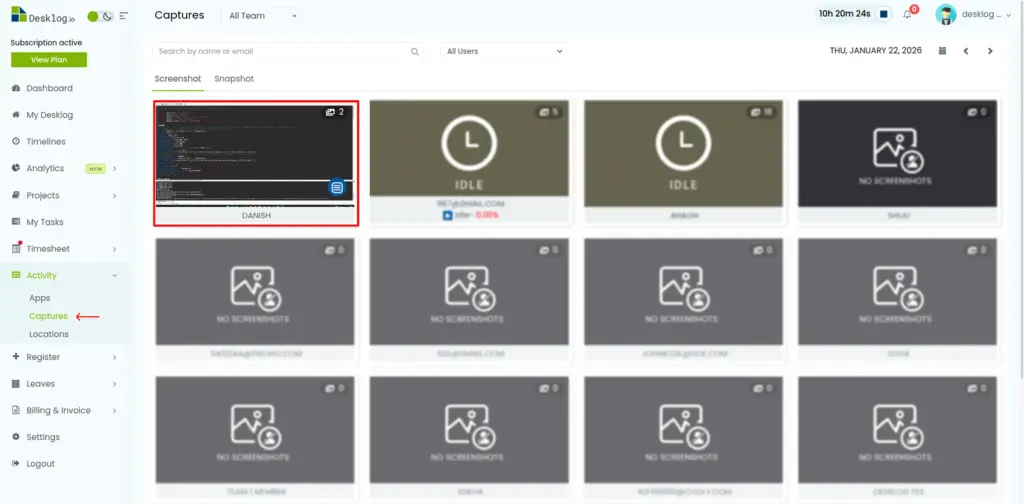Viewport: 1024px width, 504px height.
Task: Click the Desklog.io logo
Action: [x=42, y=16]
